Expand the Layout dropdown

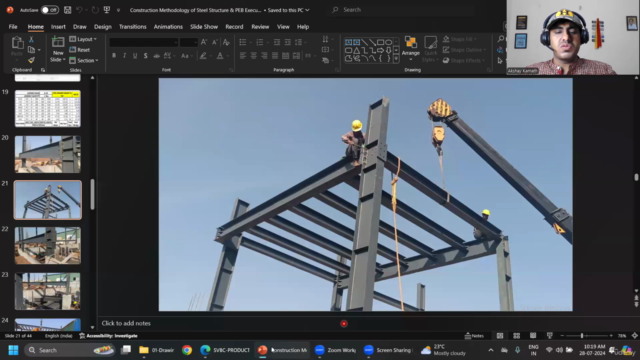pos(83,39)
